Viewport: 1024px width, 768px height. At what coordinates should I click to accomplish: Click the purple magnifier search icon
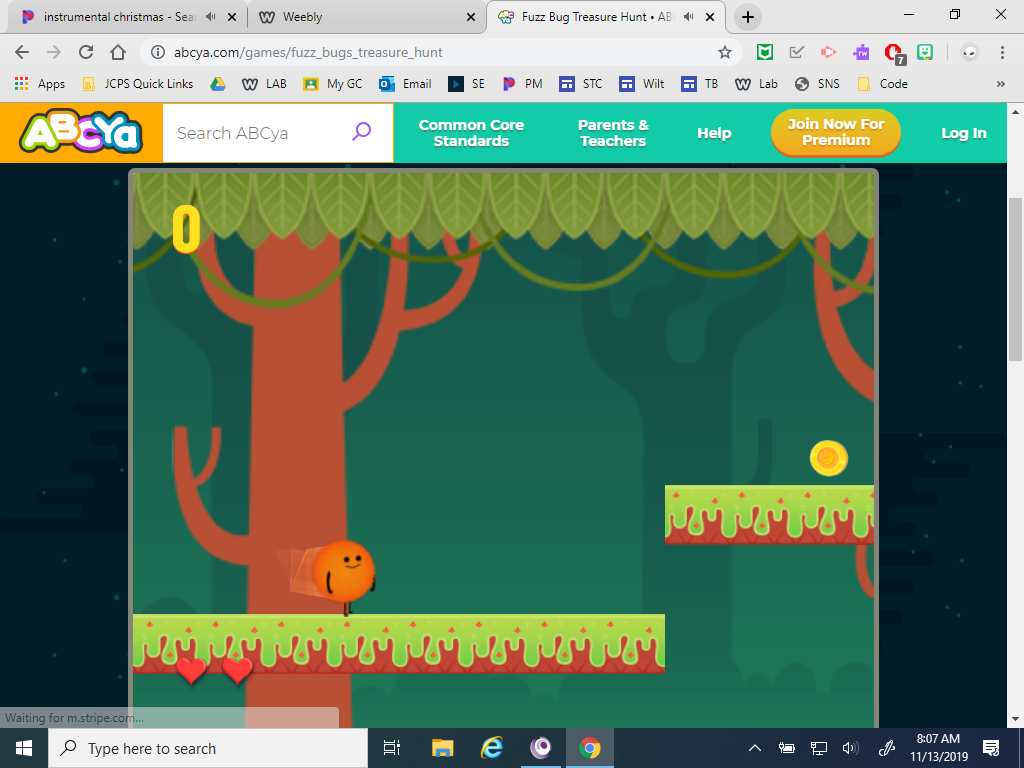(361, 132)
